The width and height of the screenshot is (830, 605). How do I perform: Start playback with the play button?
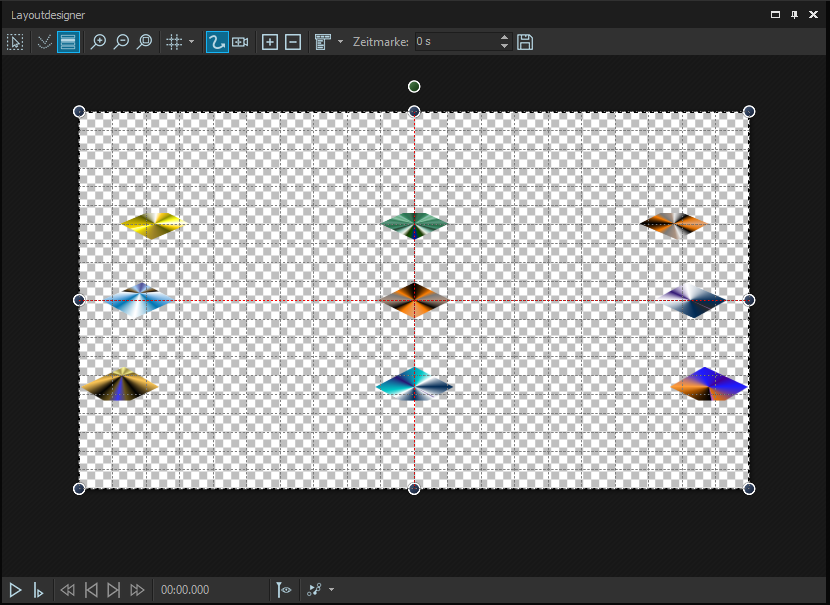15,590
